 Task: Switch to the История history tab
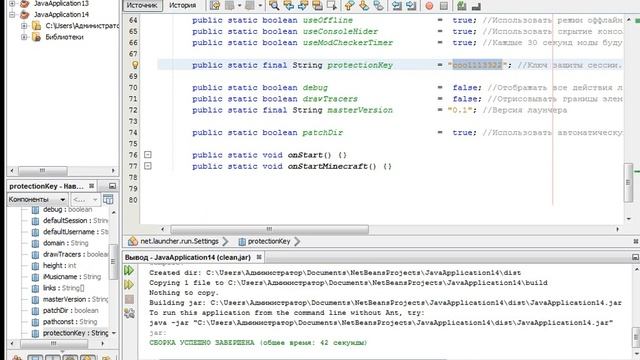(x=182, y=5)
